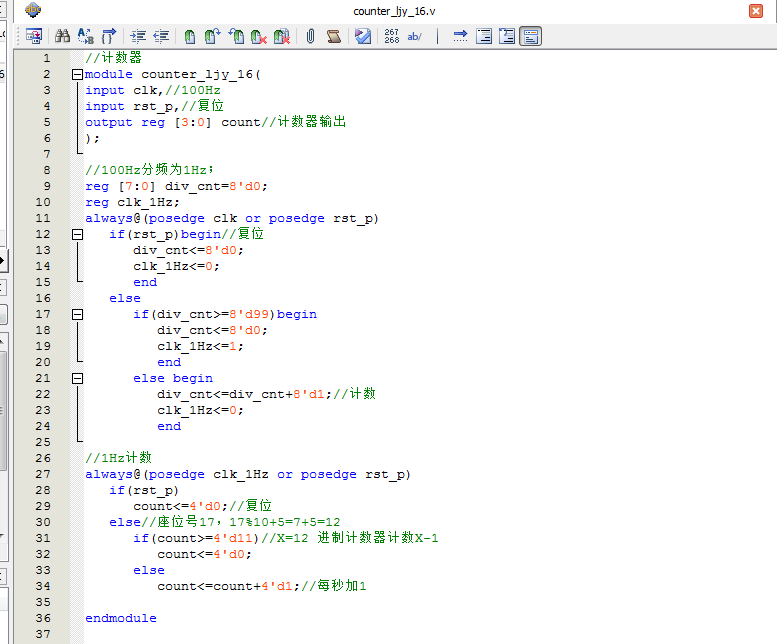
Task: Click the insert template scroll icon
Action: tap(334, 36)
